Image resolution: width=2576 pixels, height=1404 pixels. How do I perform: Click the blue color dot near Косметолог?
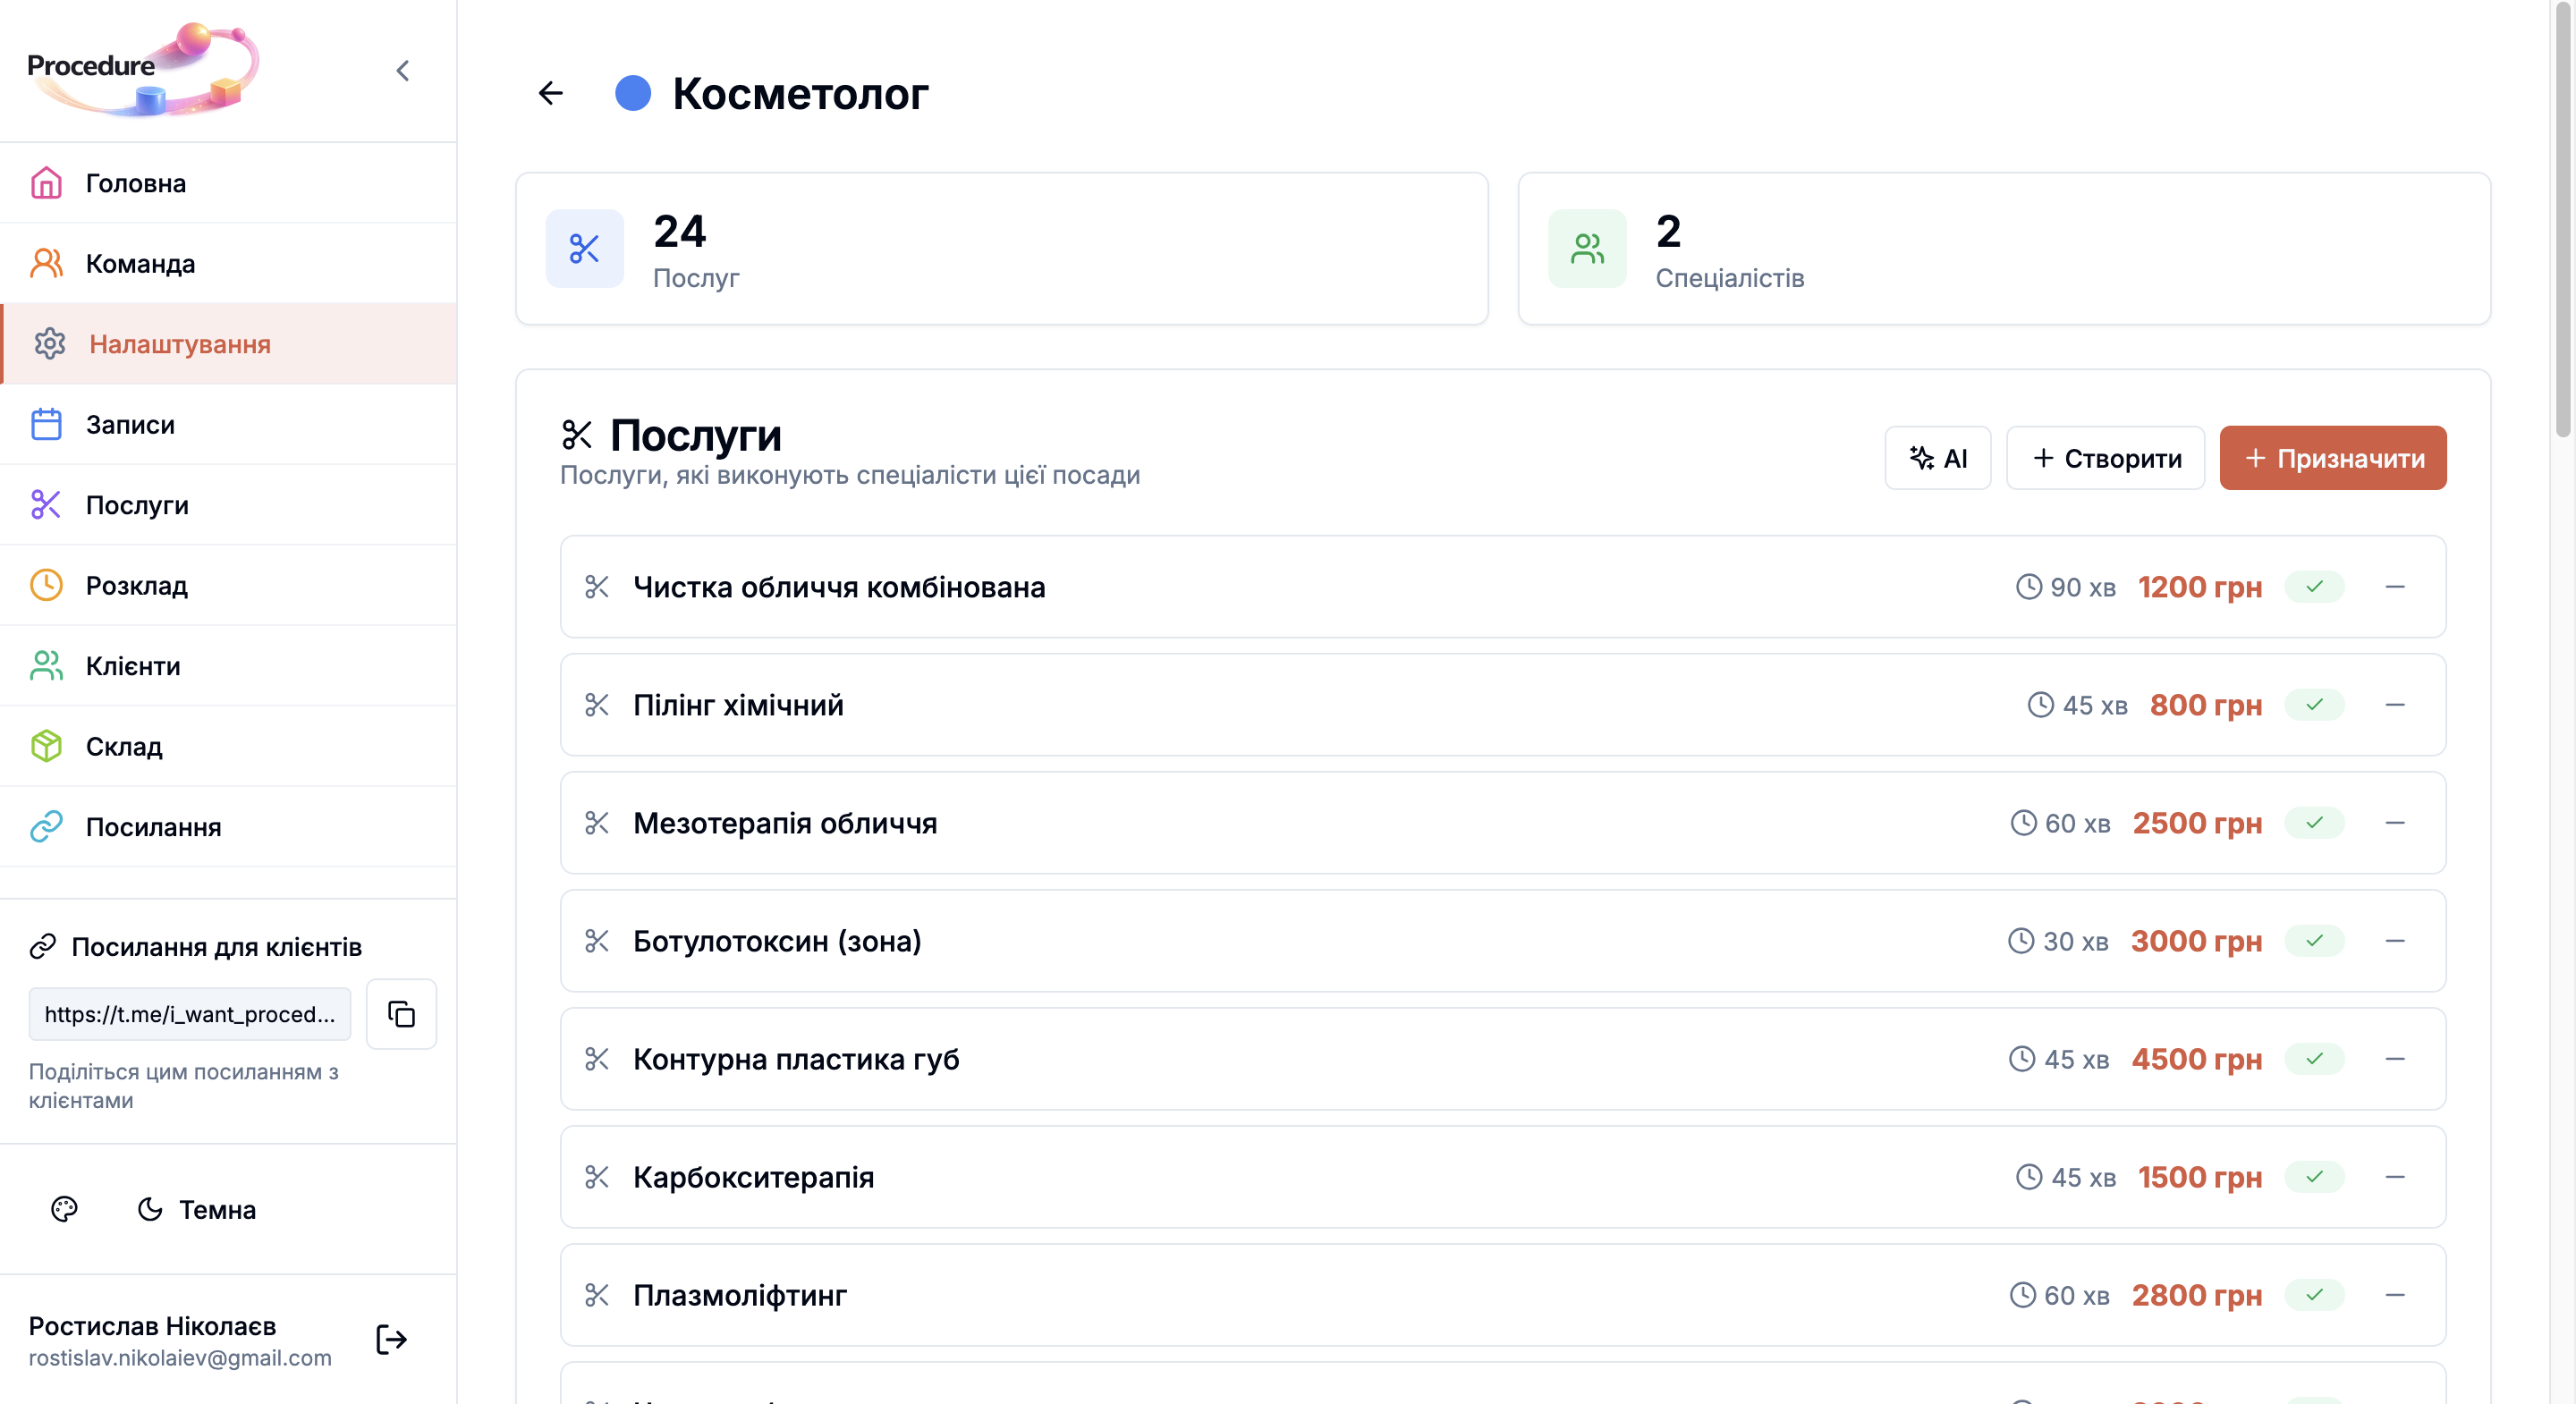[x=633, y=93]
